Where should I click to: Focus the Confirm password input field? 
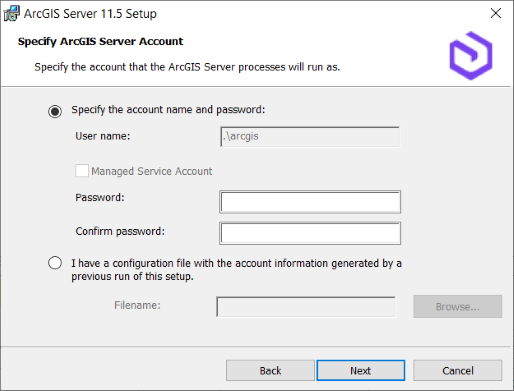pos(310,233)
